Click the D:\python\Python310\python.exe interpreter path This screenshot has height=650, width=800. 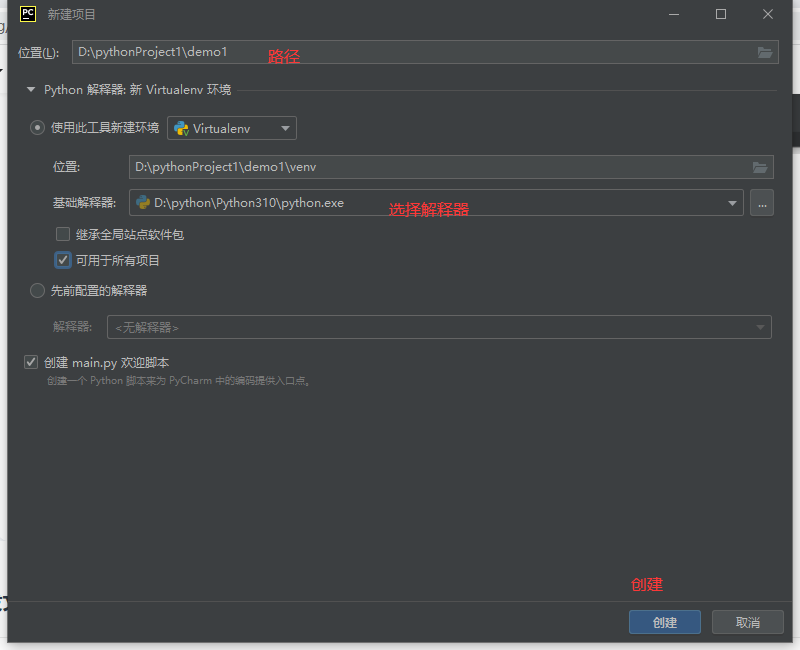point(249,203)
